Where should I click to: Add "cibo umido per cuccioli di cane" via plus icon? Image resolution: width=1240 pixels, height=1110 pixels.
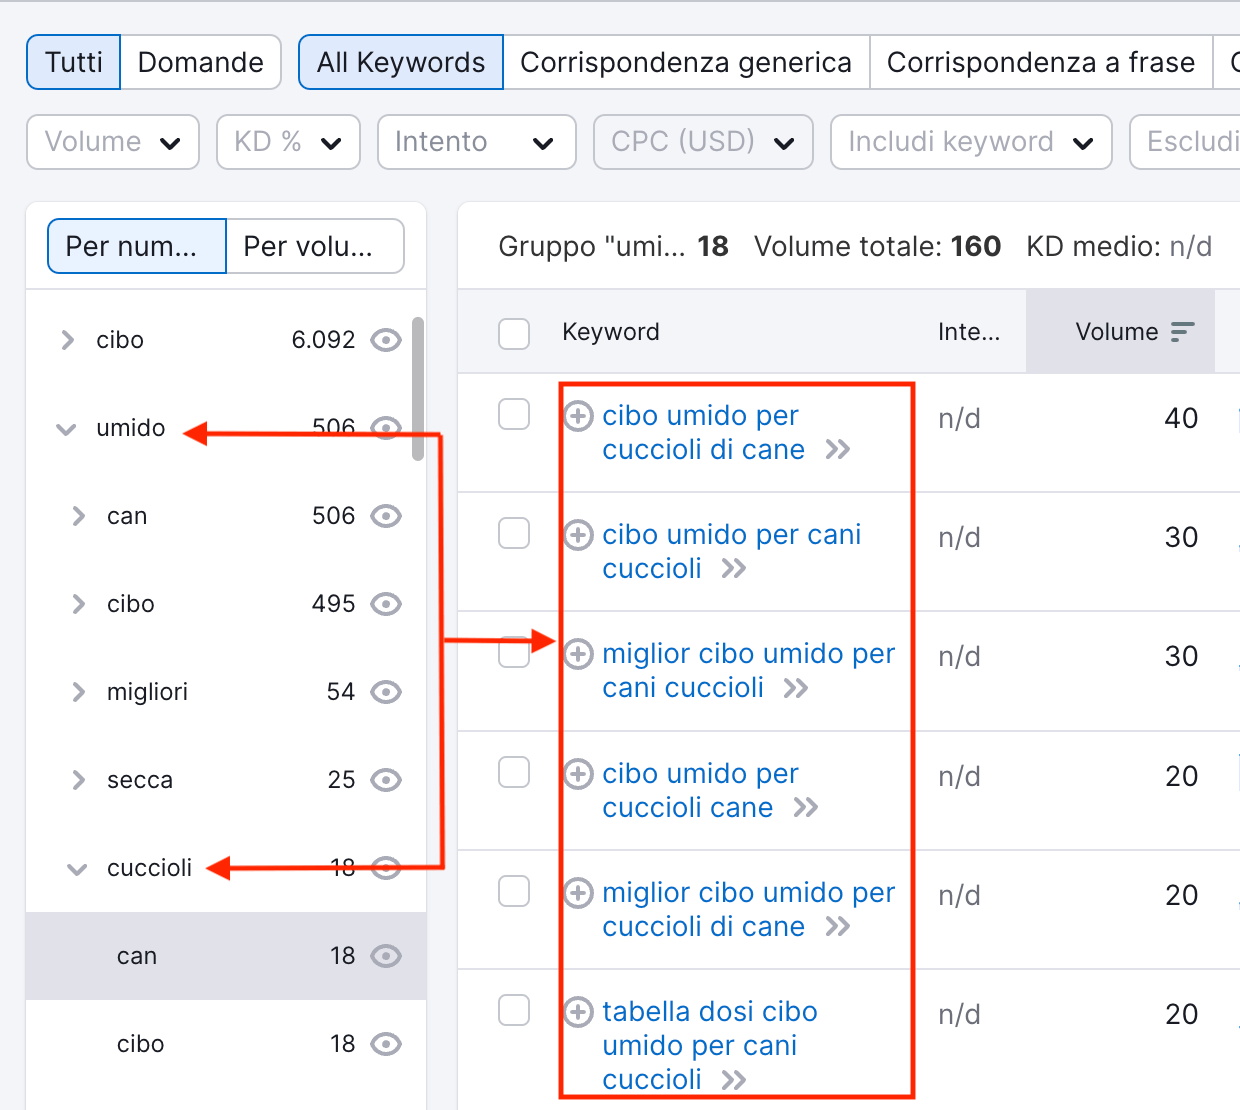(578, 415)
